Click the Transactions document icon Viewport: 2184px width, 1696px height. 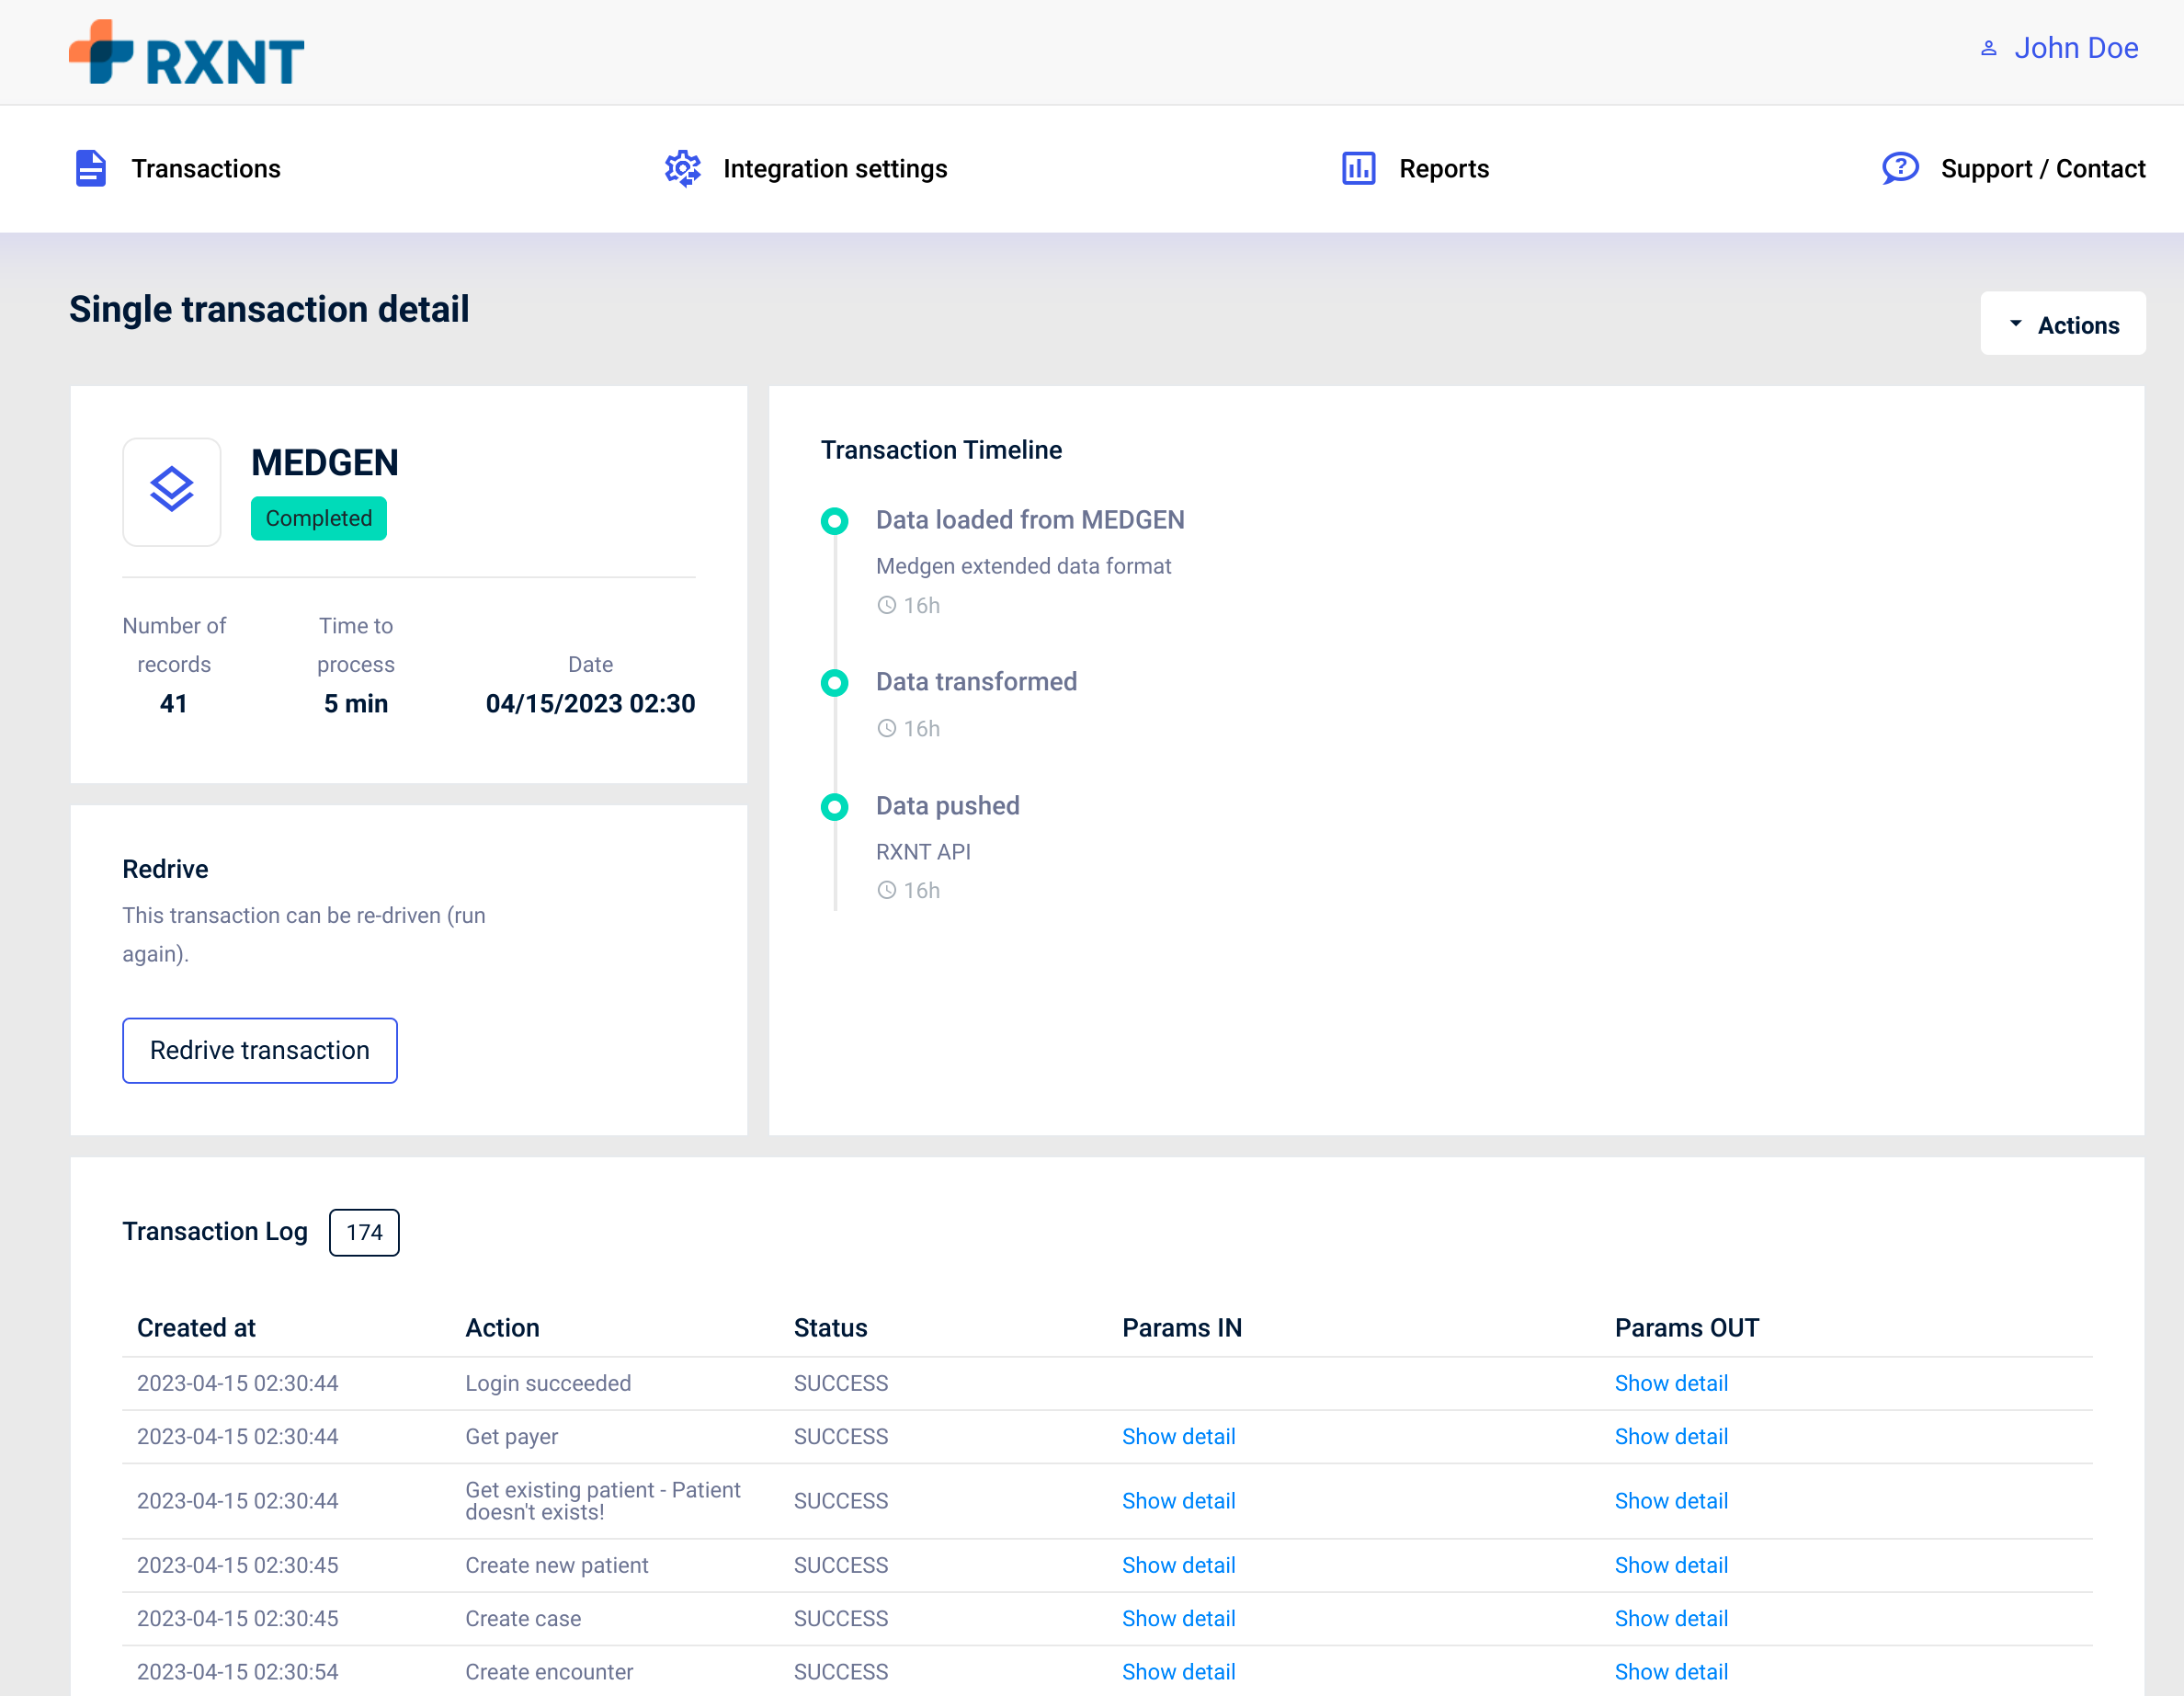pos(90,168)
